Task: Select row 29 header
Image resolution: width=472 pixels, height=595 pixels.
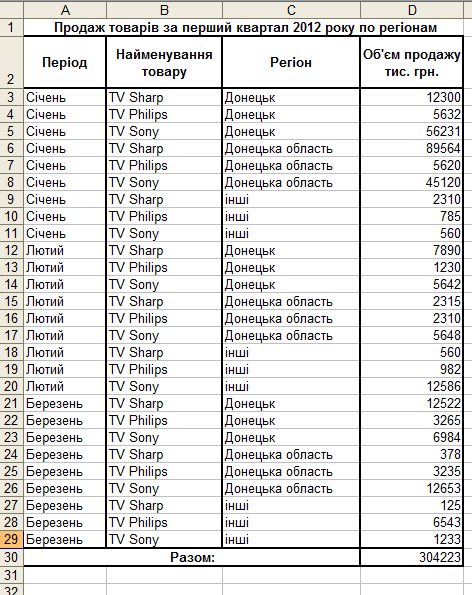Action: pos(11,539)
